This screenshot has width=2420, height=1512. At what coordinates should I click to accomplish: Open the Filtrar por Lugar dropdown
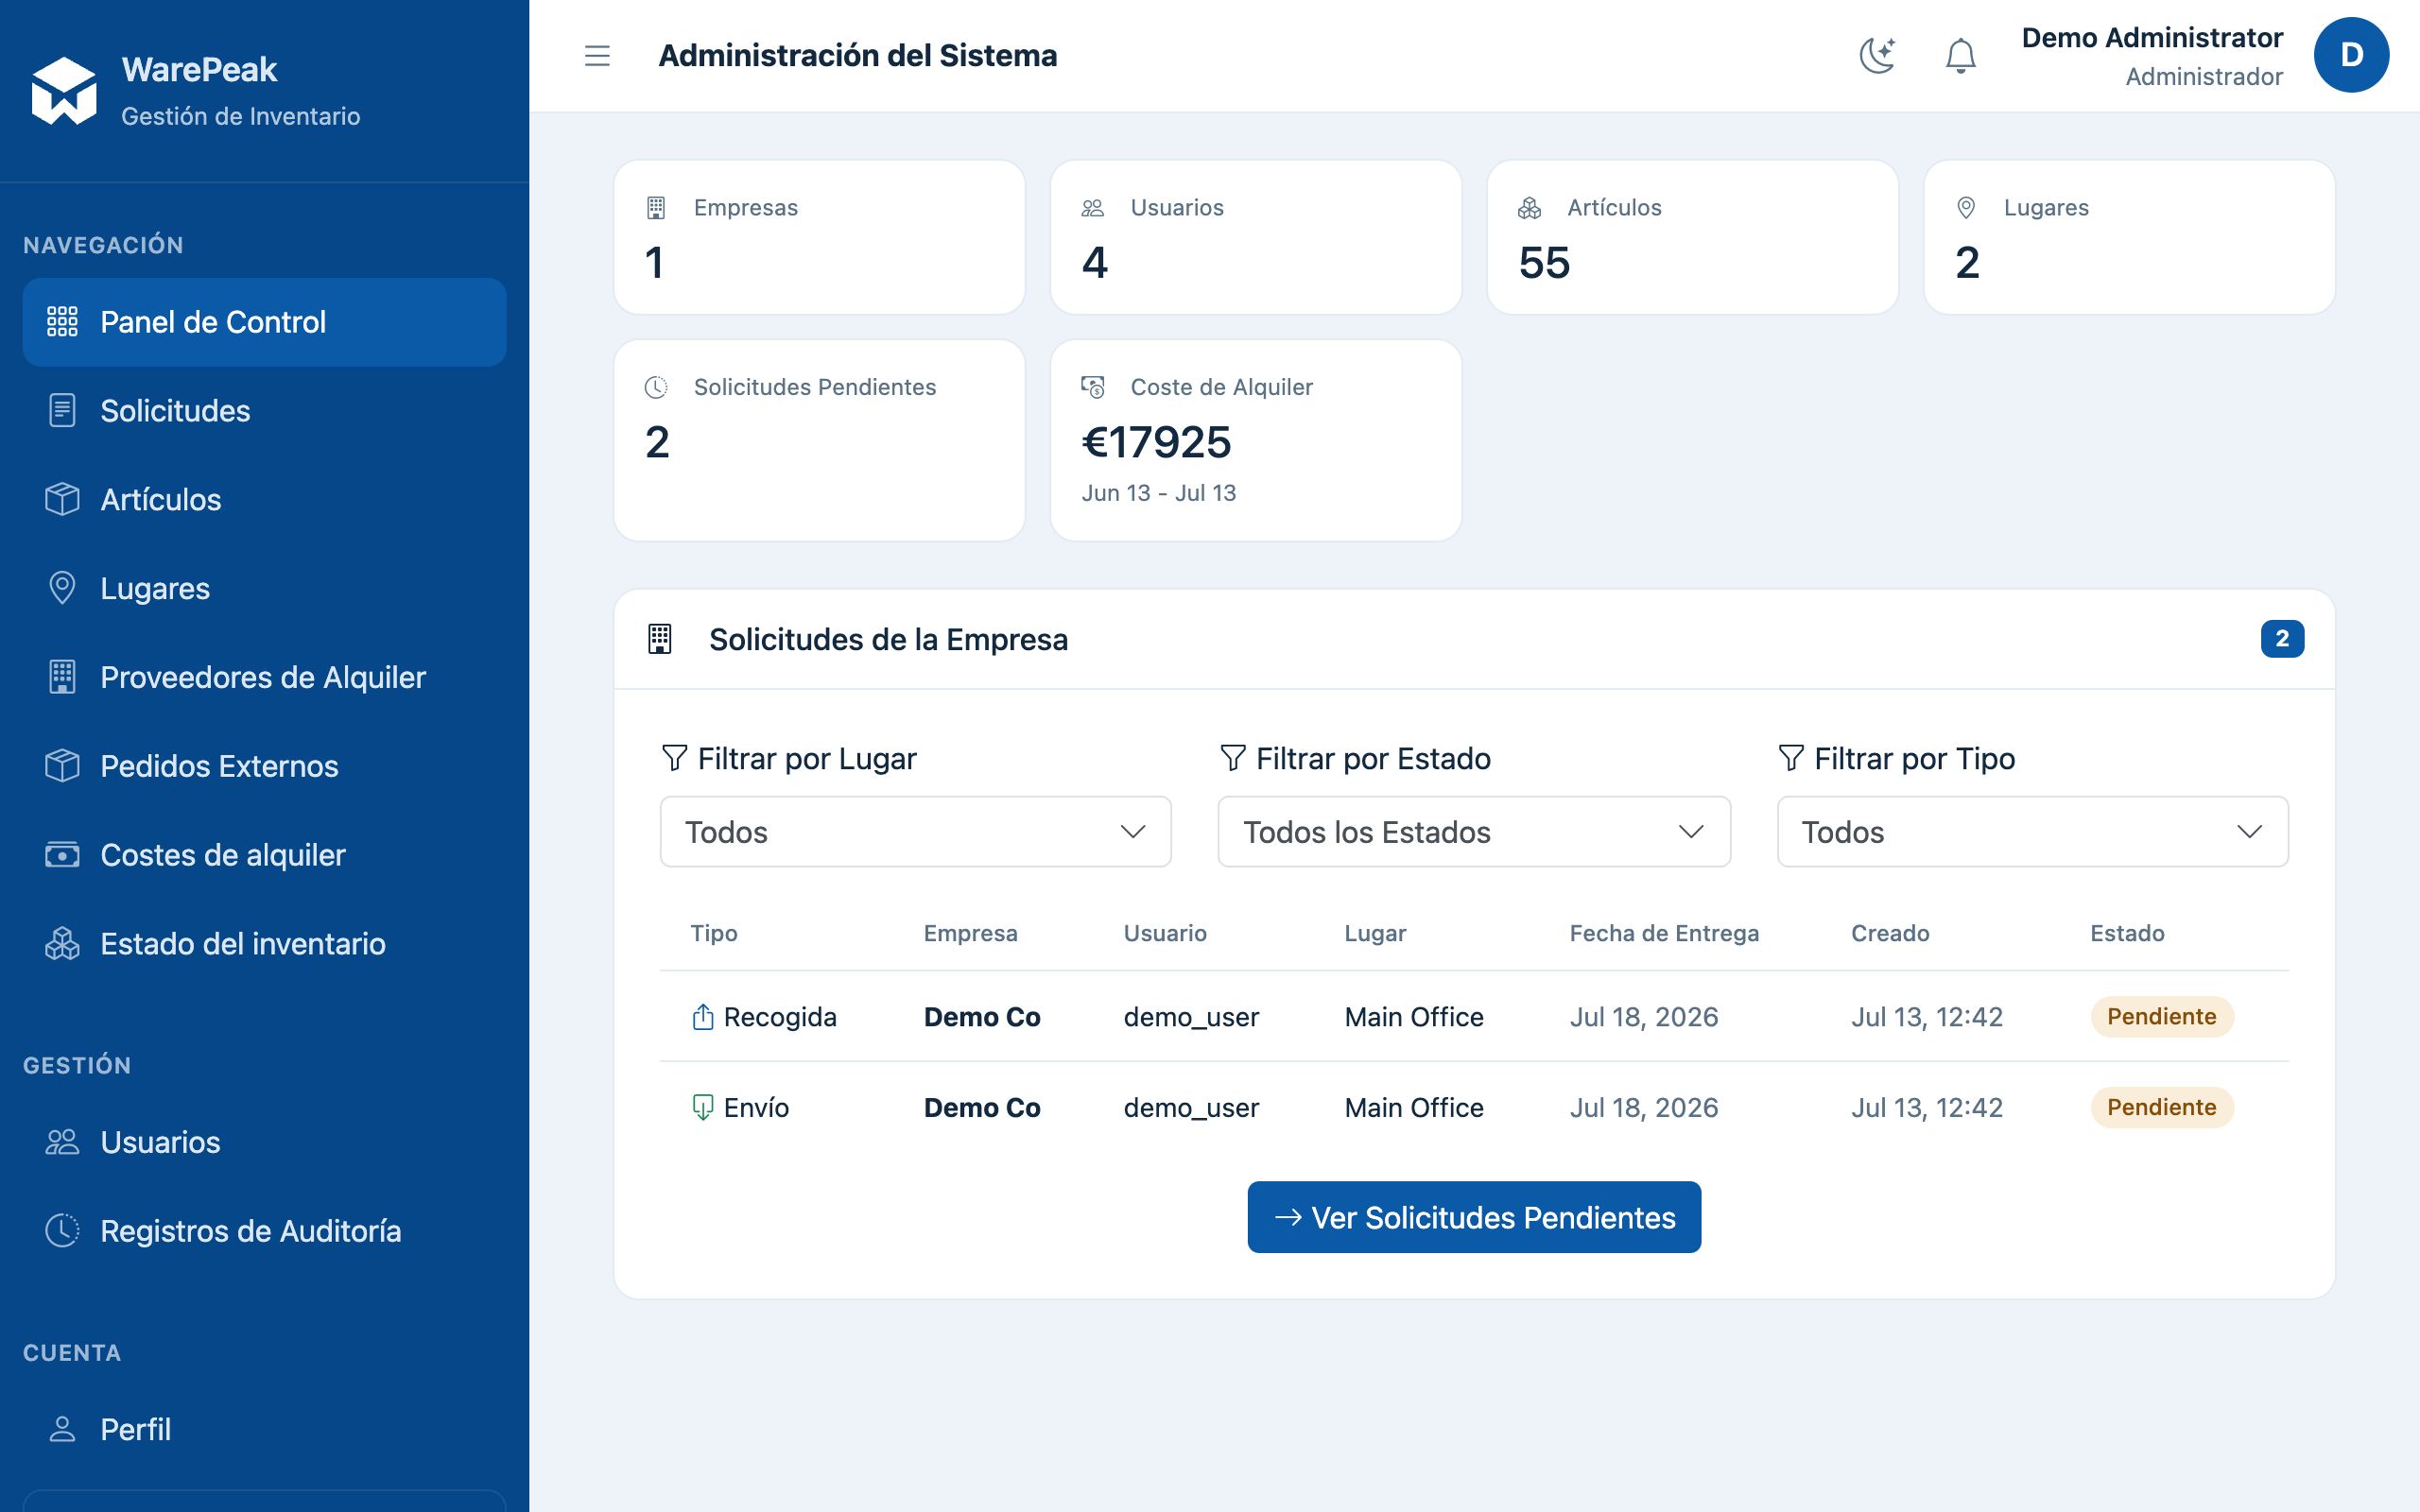pos(915,832)
